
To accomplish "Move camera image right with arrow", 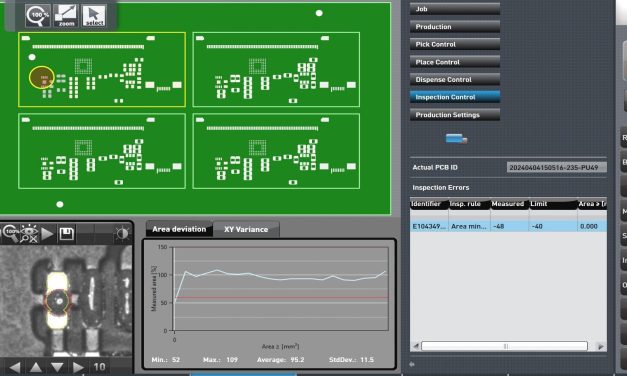I will tap(78, 367).
